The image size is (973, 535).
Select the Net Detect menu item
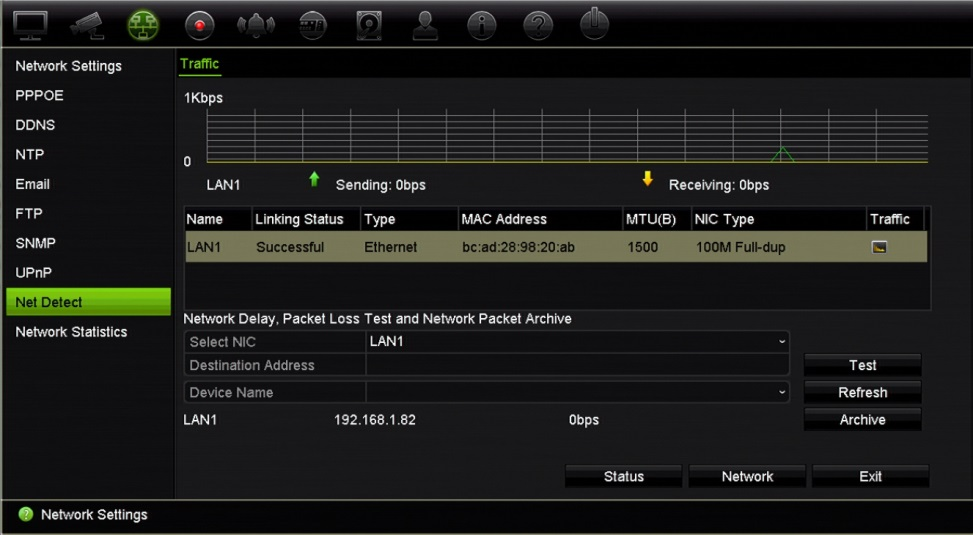coord(88,302)
